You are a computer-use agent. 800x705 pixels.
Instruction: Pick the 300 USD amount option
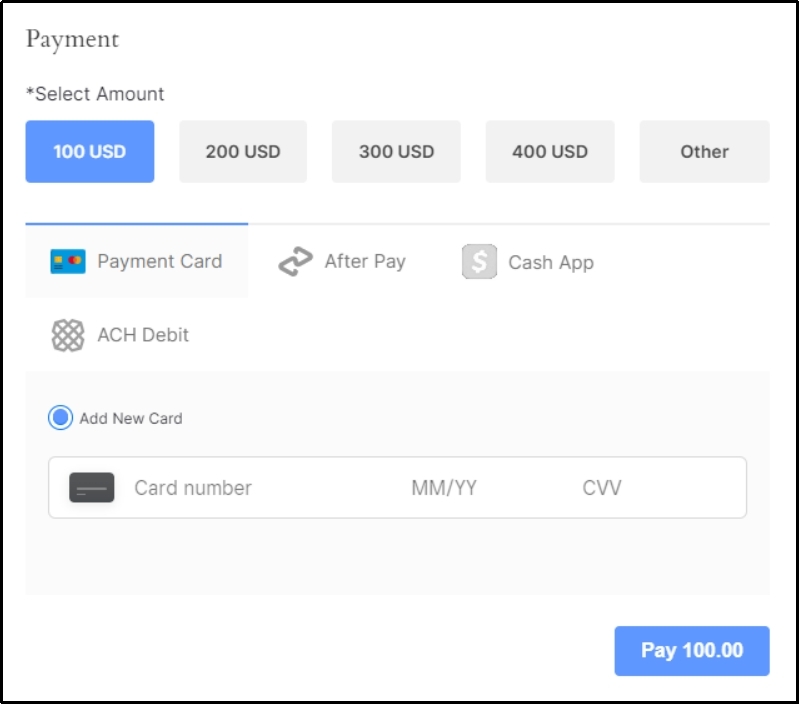click(396, 152)
